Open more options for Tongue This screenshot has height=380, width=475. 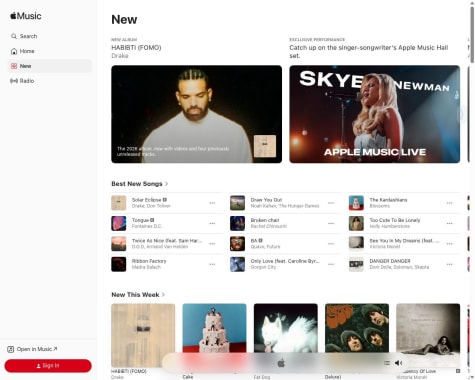[x=212, y=223]
